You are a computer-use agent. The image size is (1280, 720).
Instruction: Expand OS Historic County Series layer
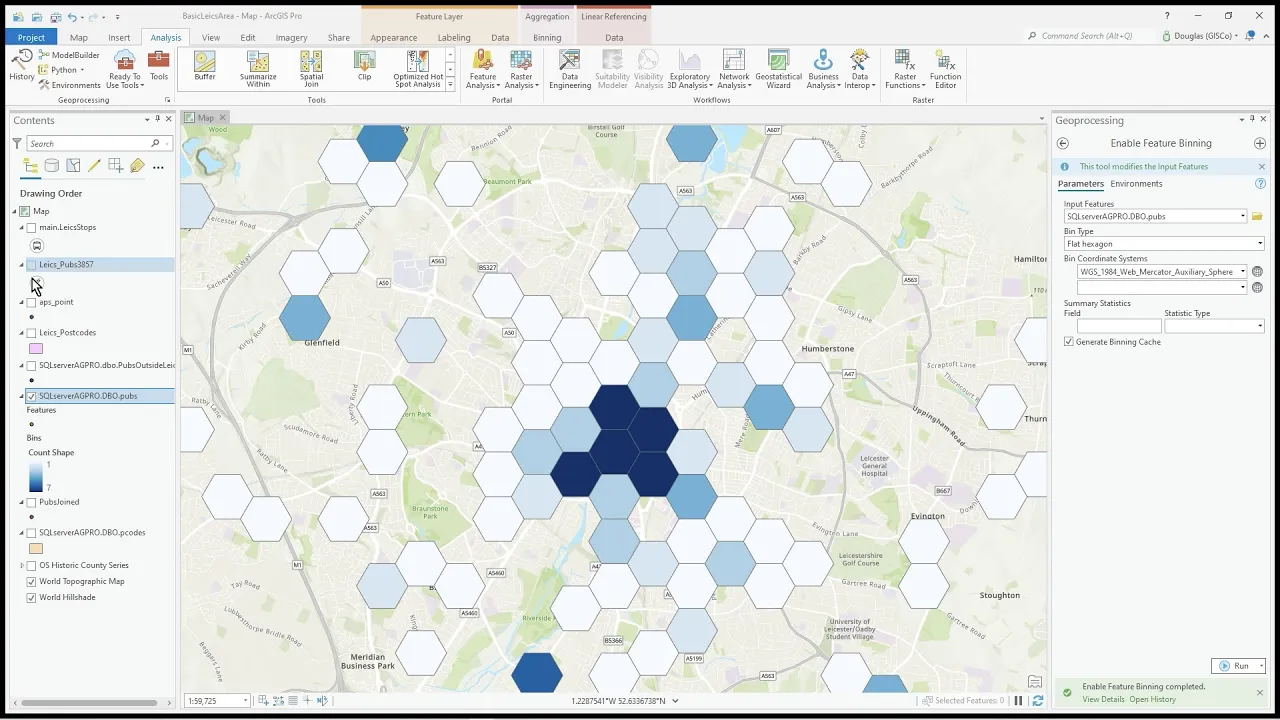point(22,566)
